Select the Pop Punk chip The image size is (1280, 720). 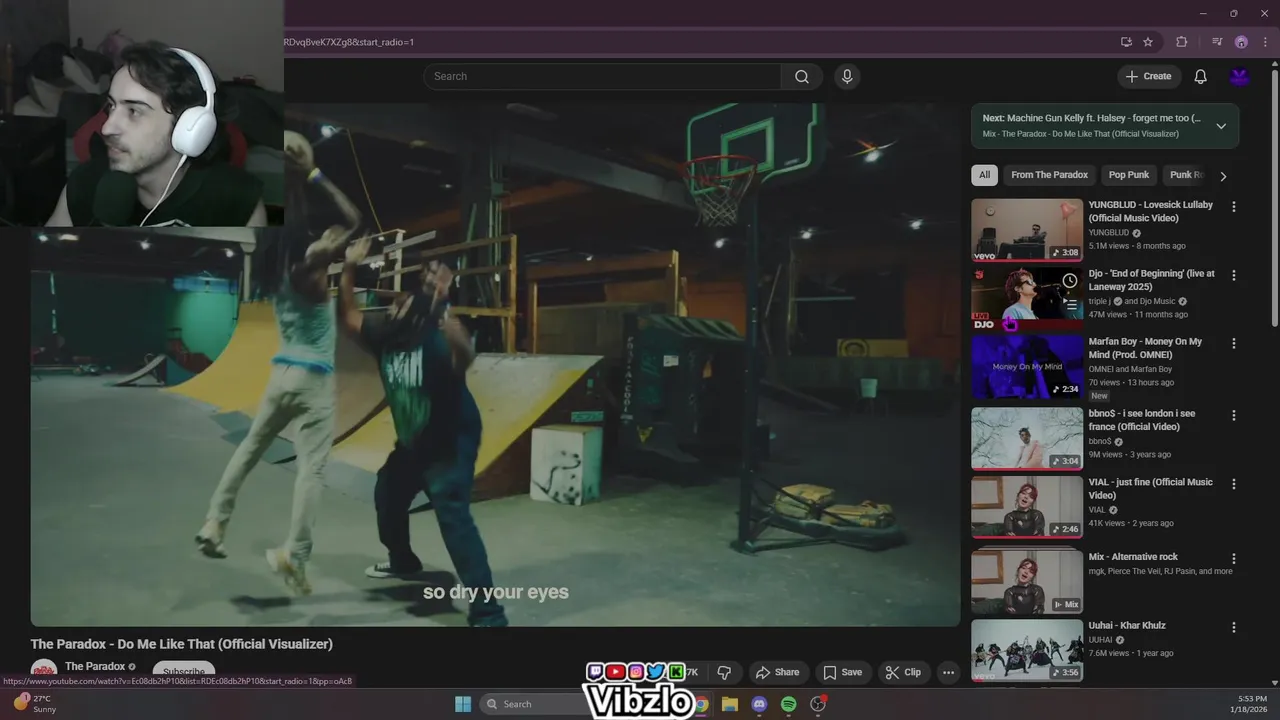pos(1129,175)
